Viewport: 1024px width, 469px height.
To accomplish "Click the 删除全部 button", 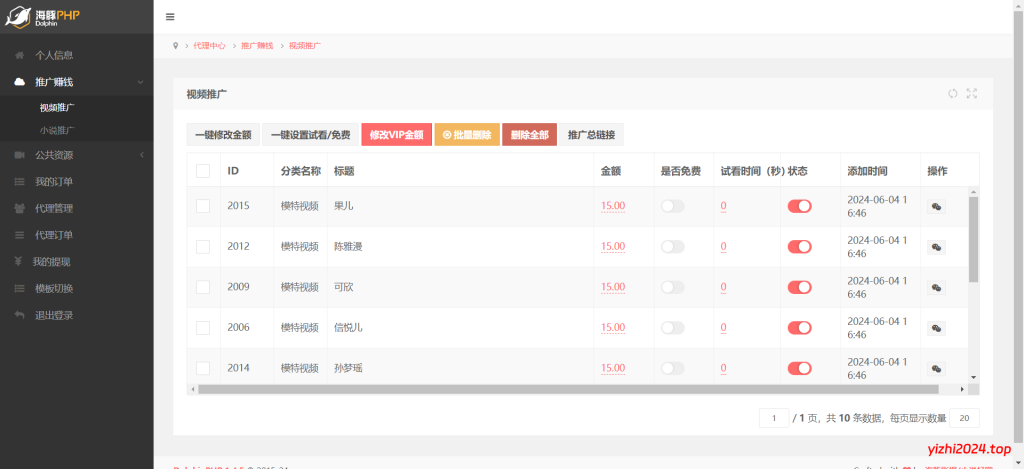I will pos(529,135).
